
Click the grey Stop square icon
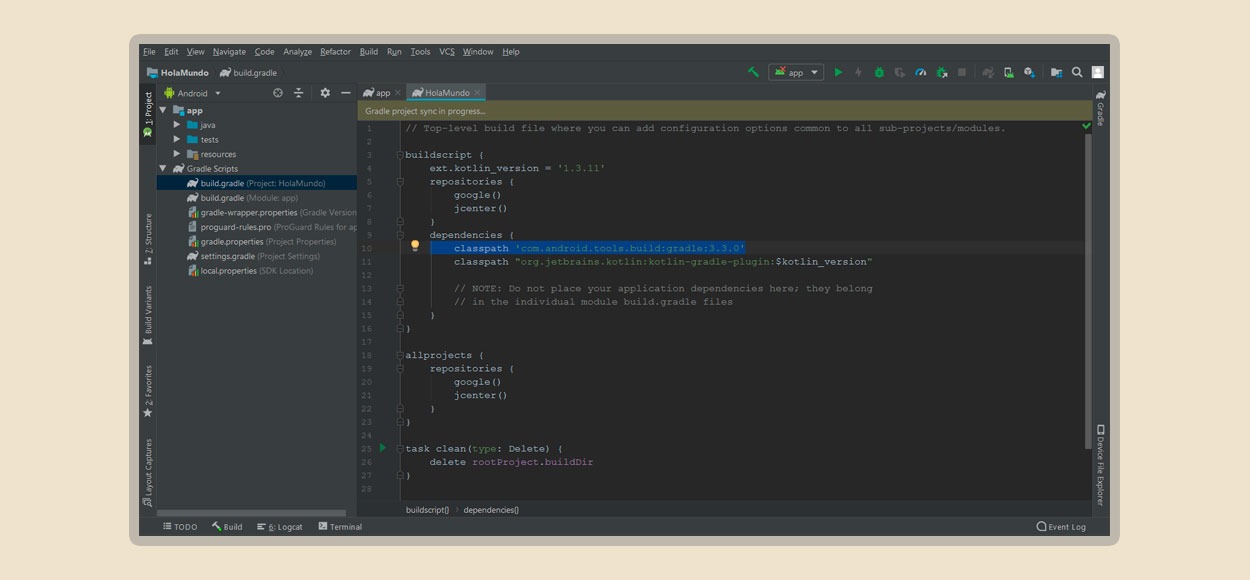(x=962, y=72)
